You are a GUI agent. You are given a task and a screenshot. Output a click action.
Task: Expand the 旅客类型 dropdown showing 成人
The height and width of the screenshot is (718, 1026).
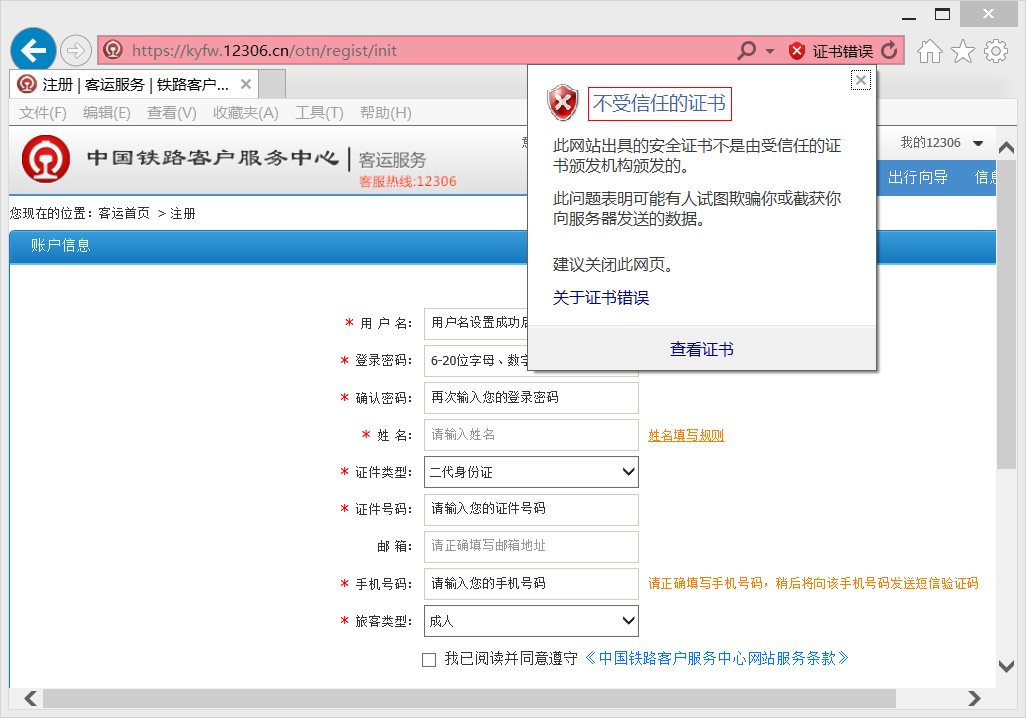point(531,621)
